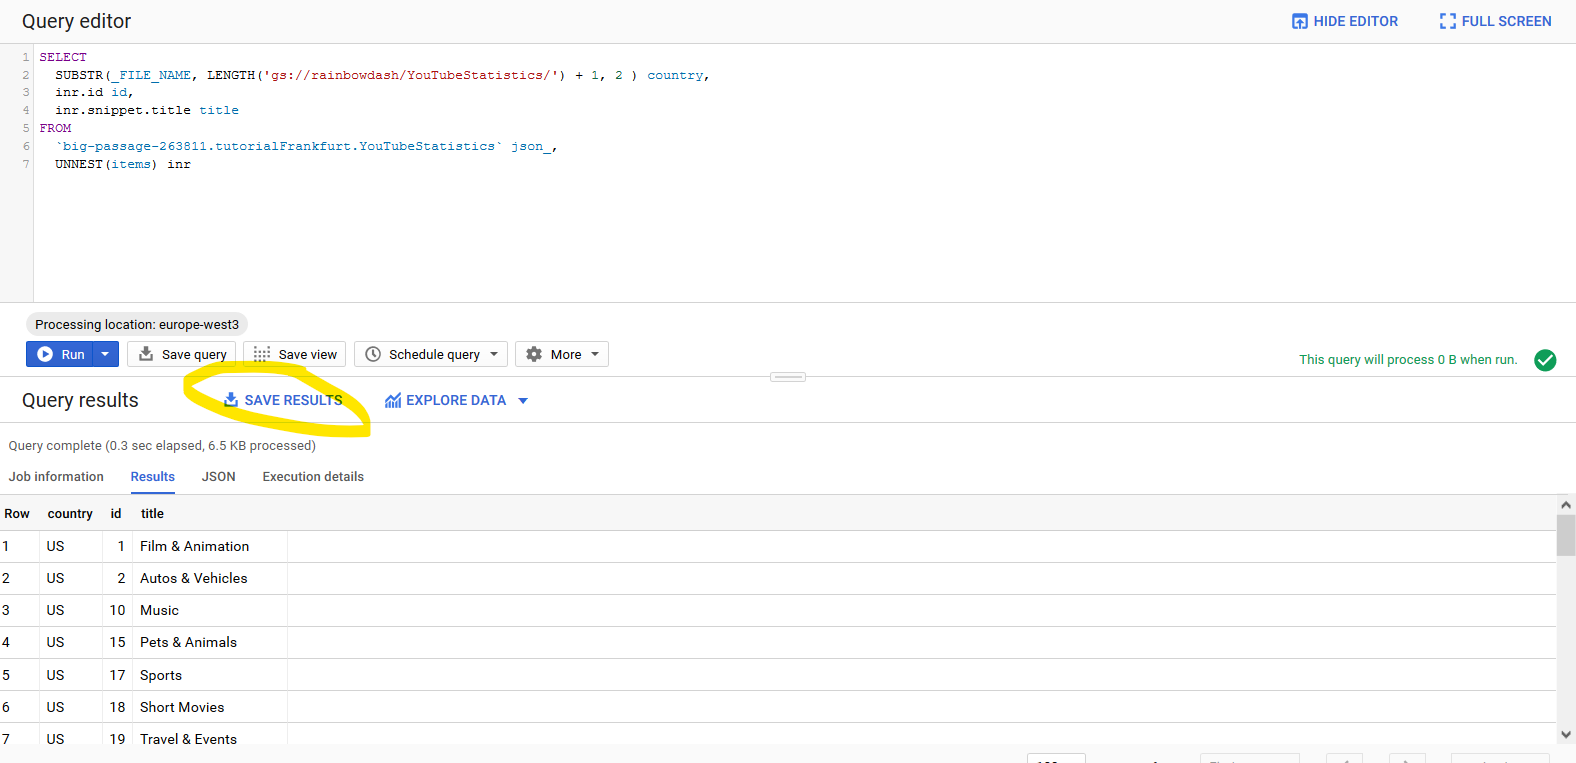
Task: Click the editor resize handle bar
Action: coord(788,377)
